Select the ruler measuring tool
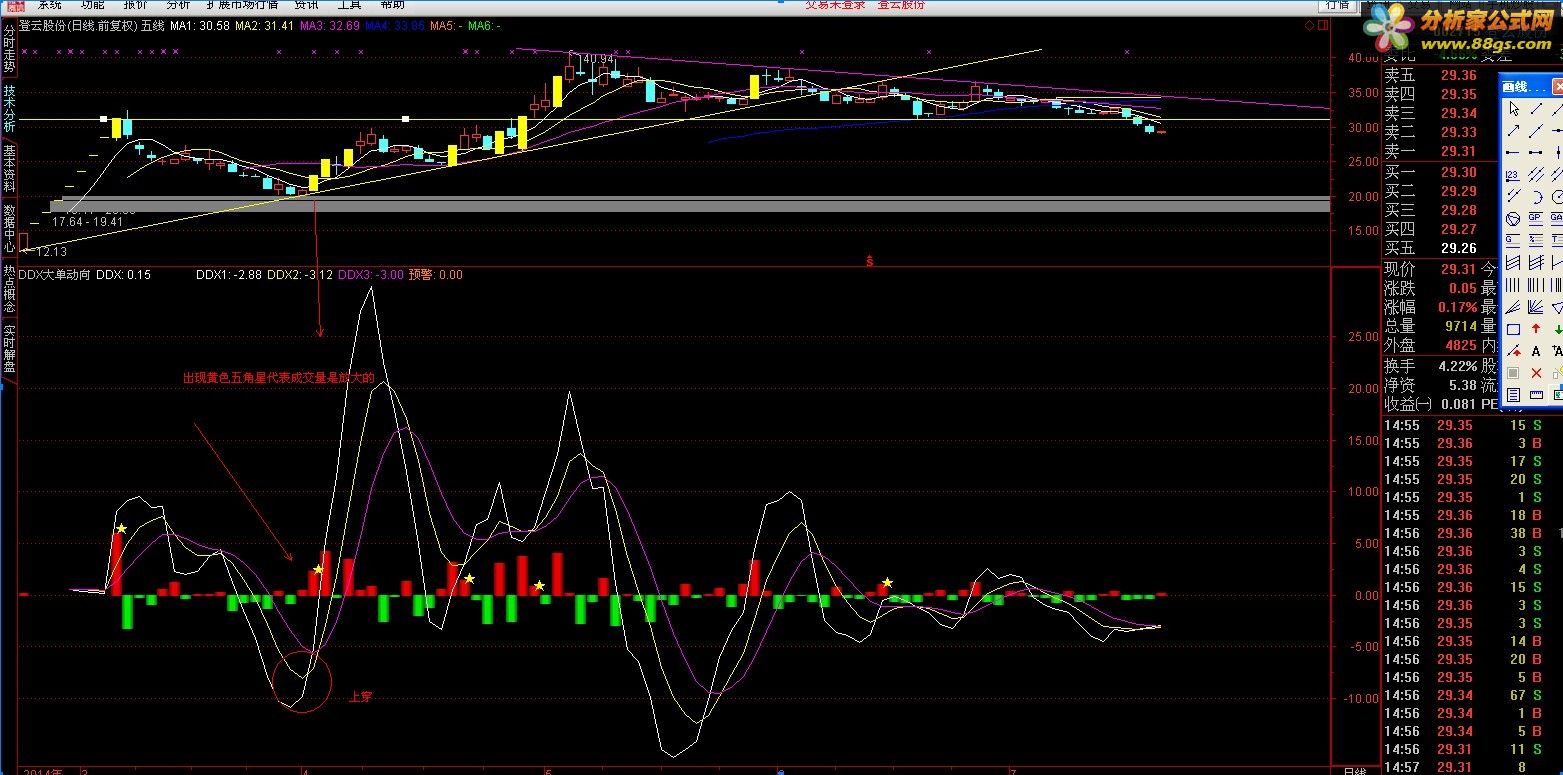 1536,395
